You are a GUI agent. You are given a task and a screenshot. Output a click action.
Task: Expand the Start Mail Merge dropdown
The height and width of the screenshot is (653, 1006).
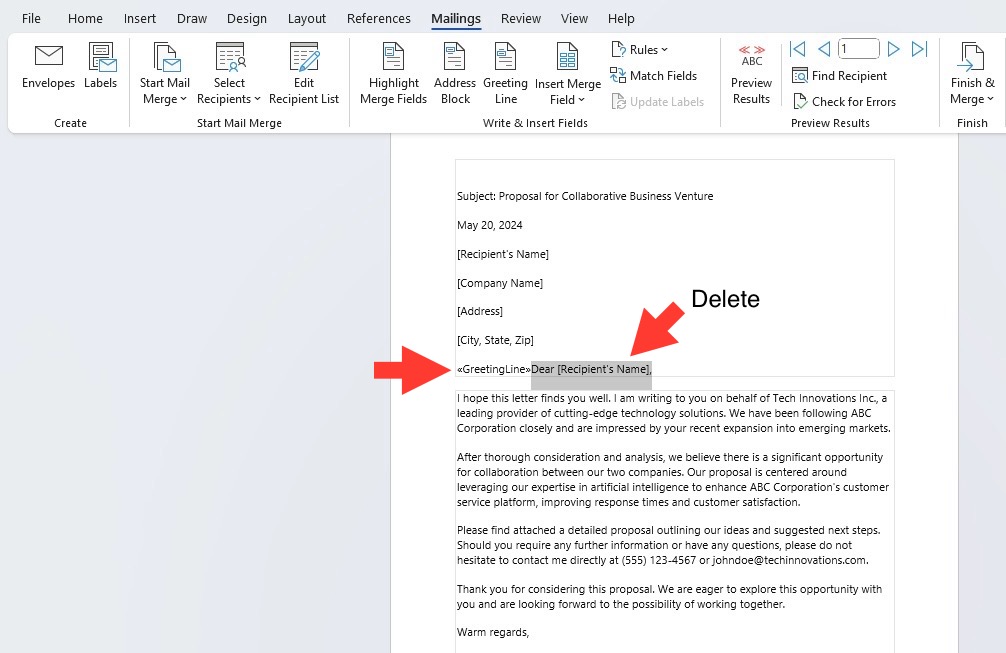[165, 74]
